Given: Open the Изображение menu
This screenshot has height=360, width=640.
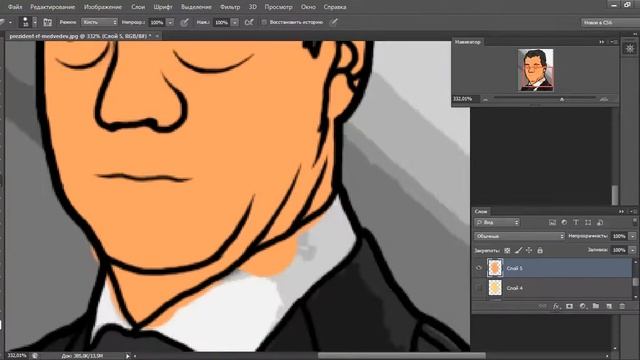Looking at the screenshot, I should (103, 7).
